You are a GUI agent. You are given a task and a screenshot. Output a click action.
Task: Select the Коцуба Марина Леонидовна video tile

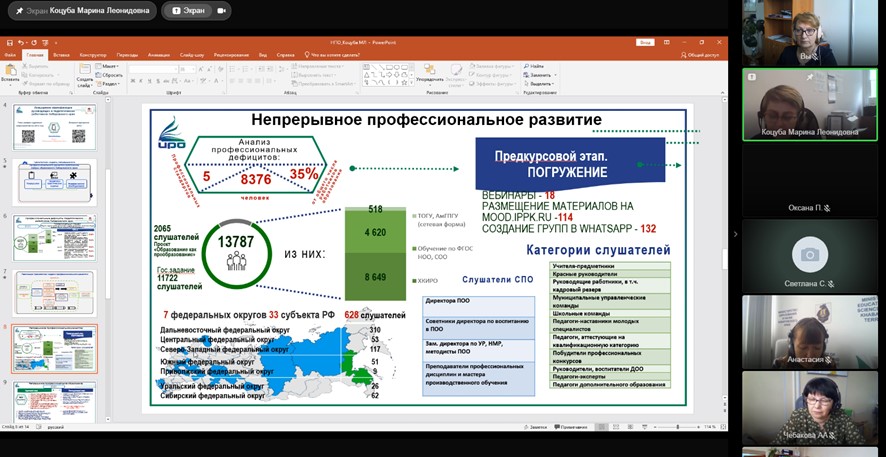coord(810,105)
